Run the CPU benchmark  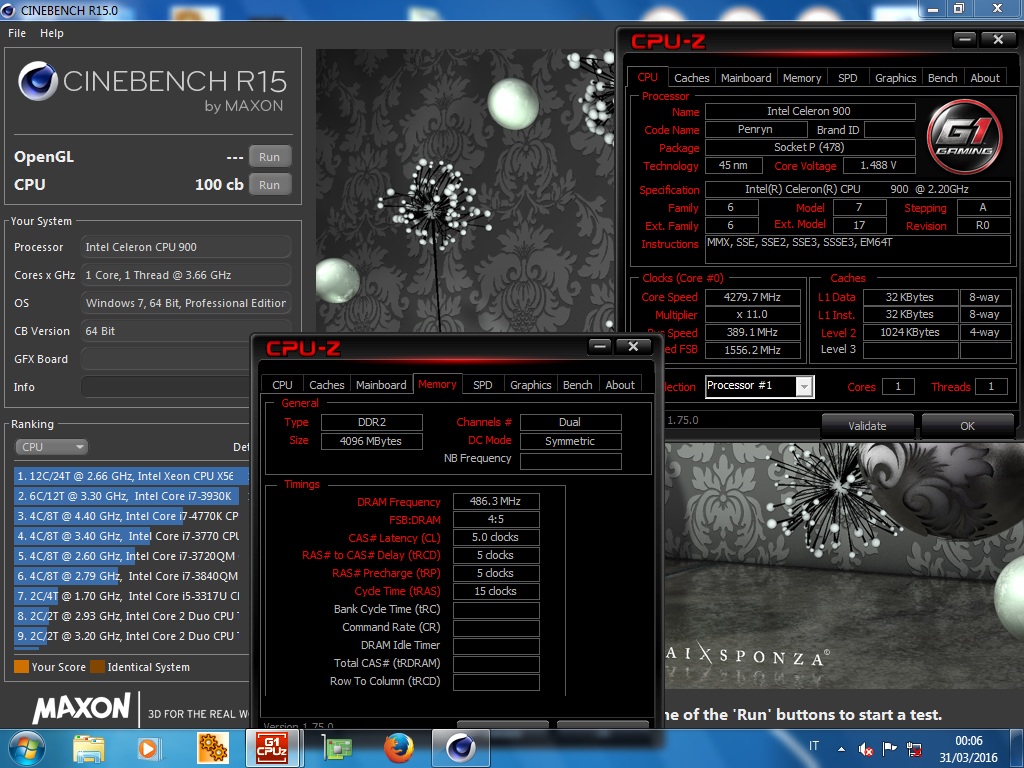269,185
